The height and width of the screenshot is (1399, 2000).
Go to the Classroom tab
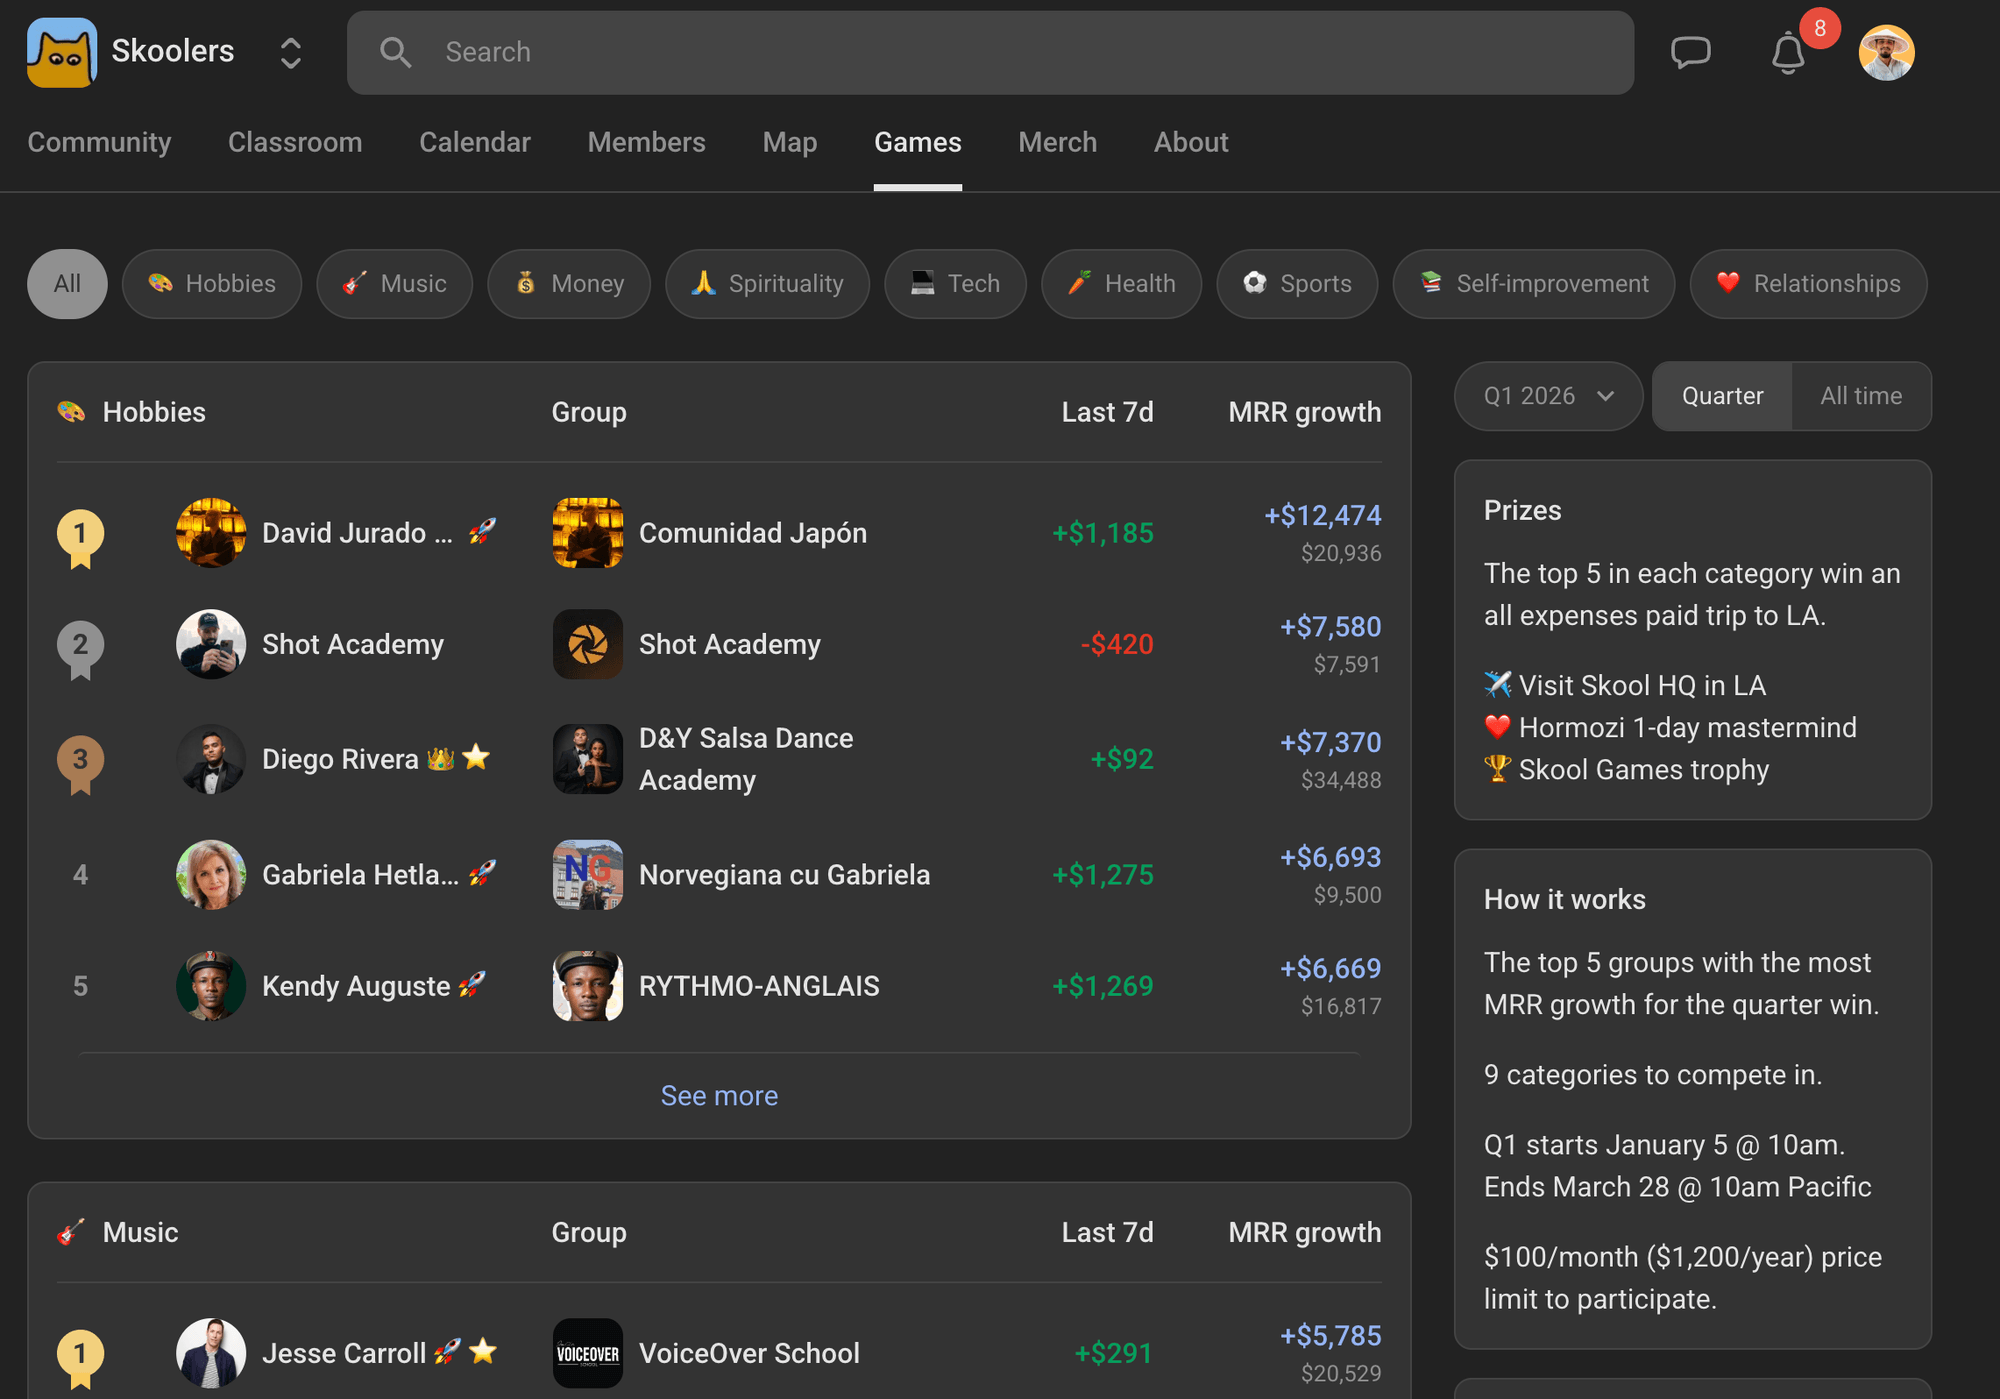coord(295,142)
